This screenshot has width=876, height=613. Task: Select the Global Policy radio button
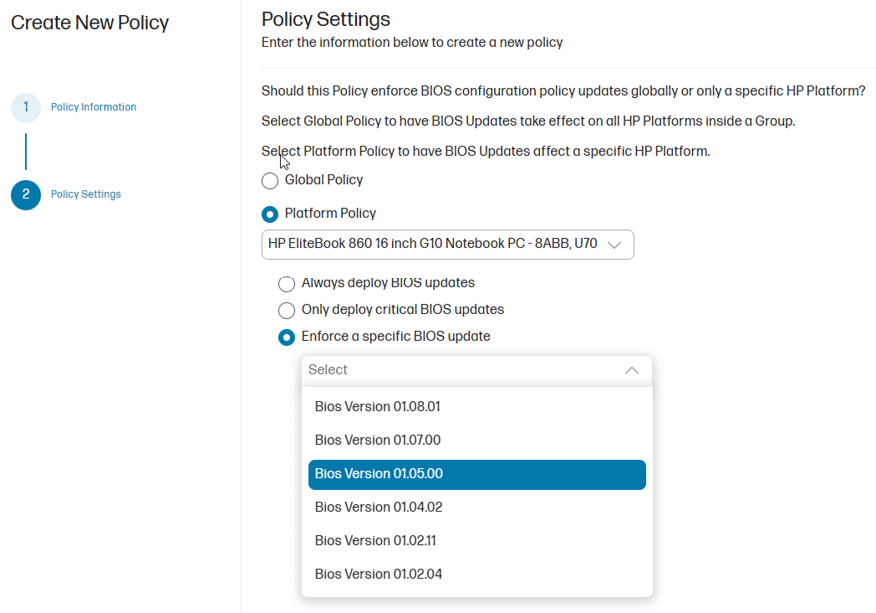coord(270,180)
